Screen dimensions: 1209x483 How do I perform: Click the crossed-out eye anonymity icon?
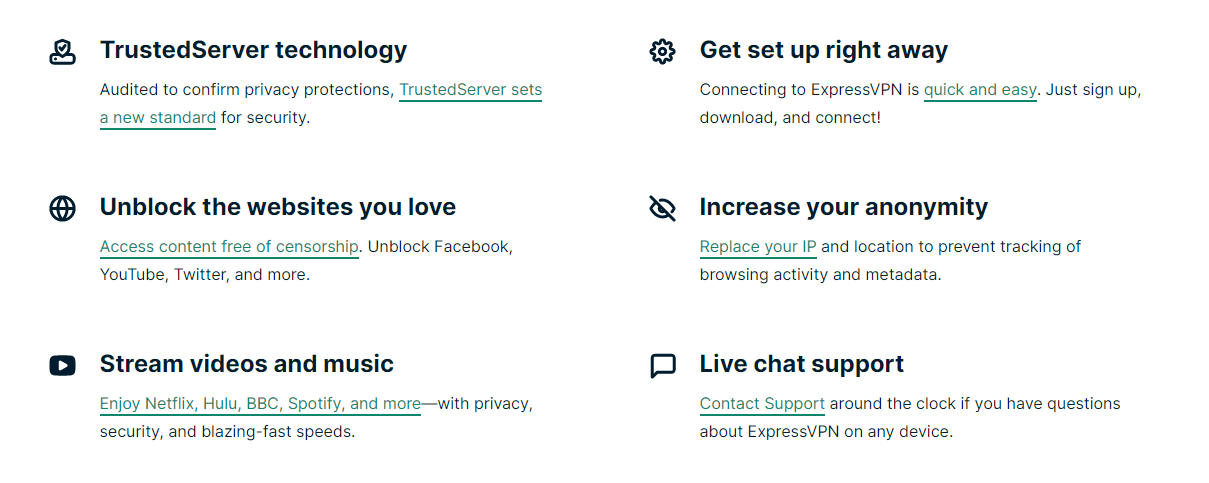click(662, 208)
